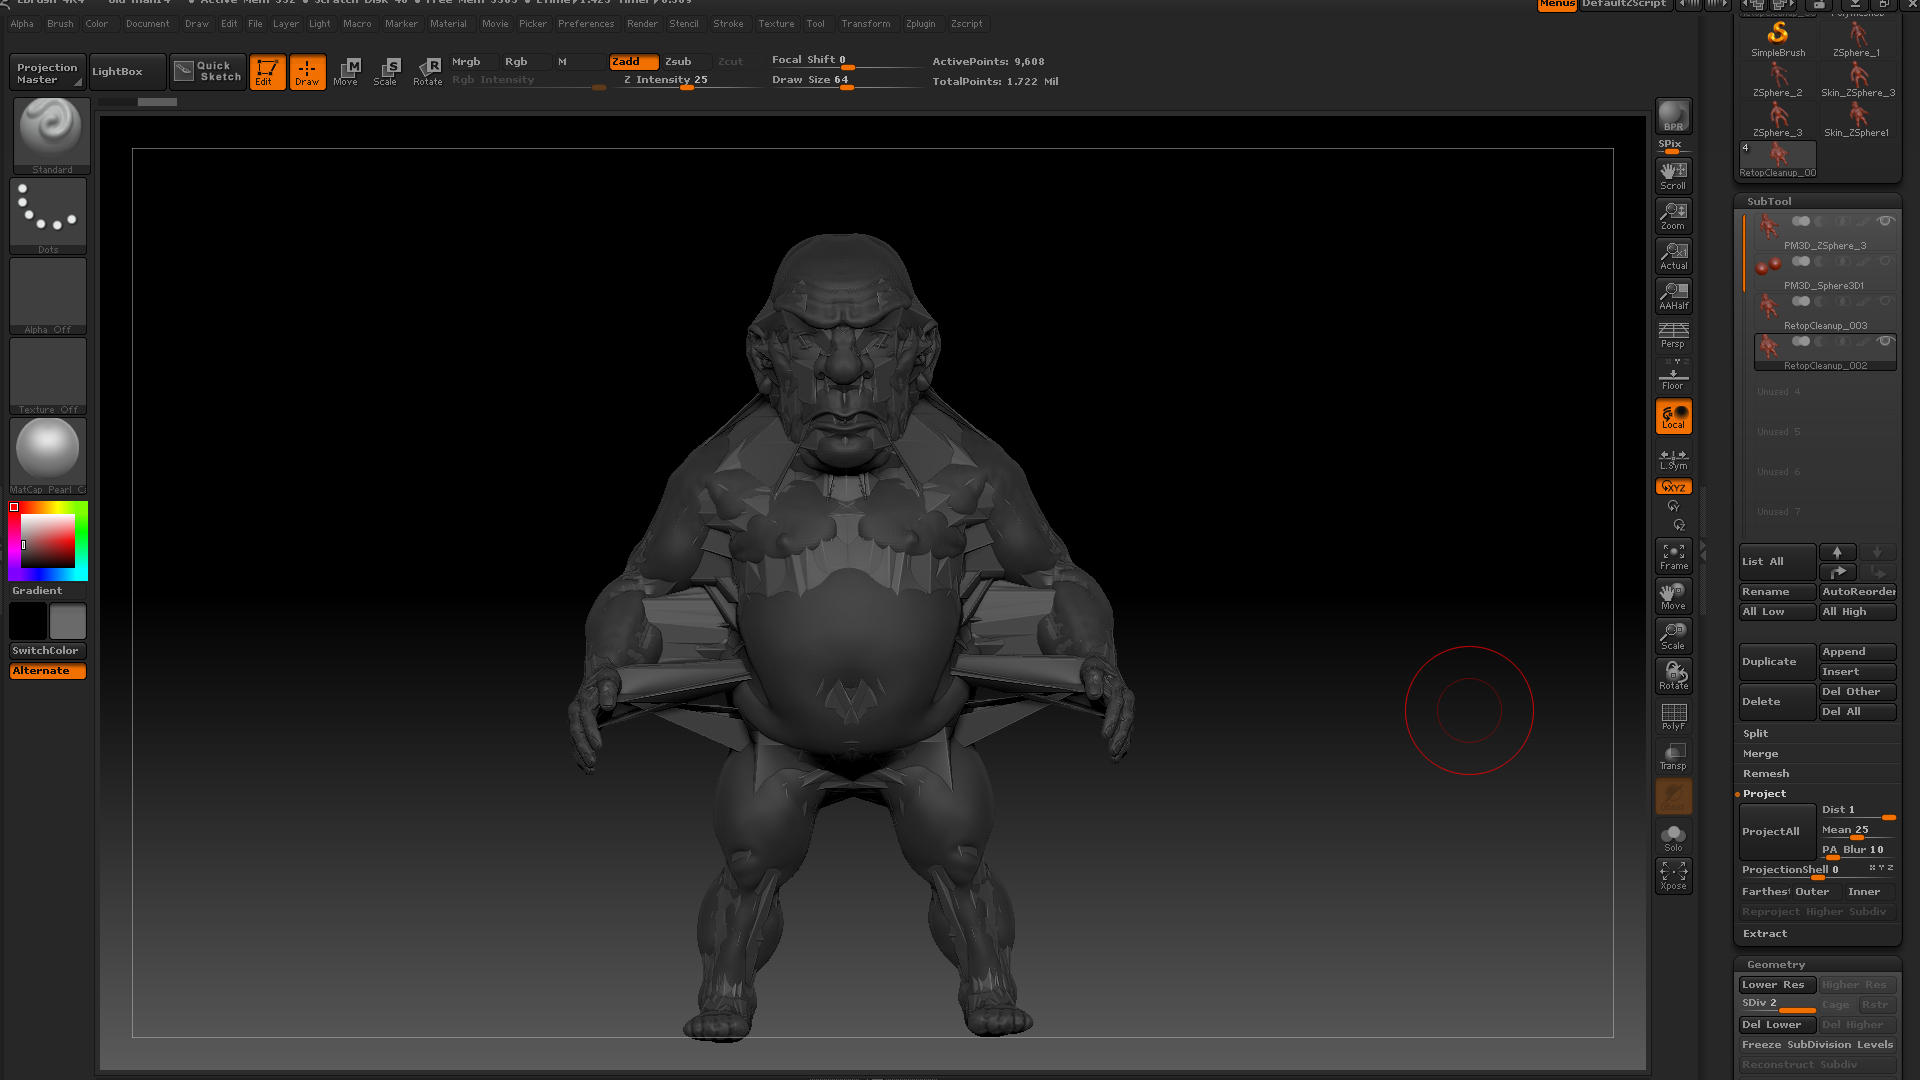Expand the Extract section
The height and width of the screenshot is (1080, 1920).
(1764, 934)
